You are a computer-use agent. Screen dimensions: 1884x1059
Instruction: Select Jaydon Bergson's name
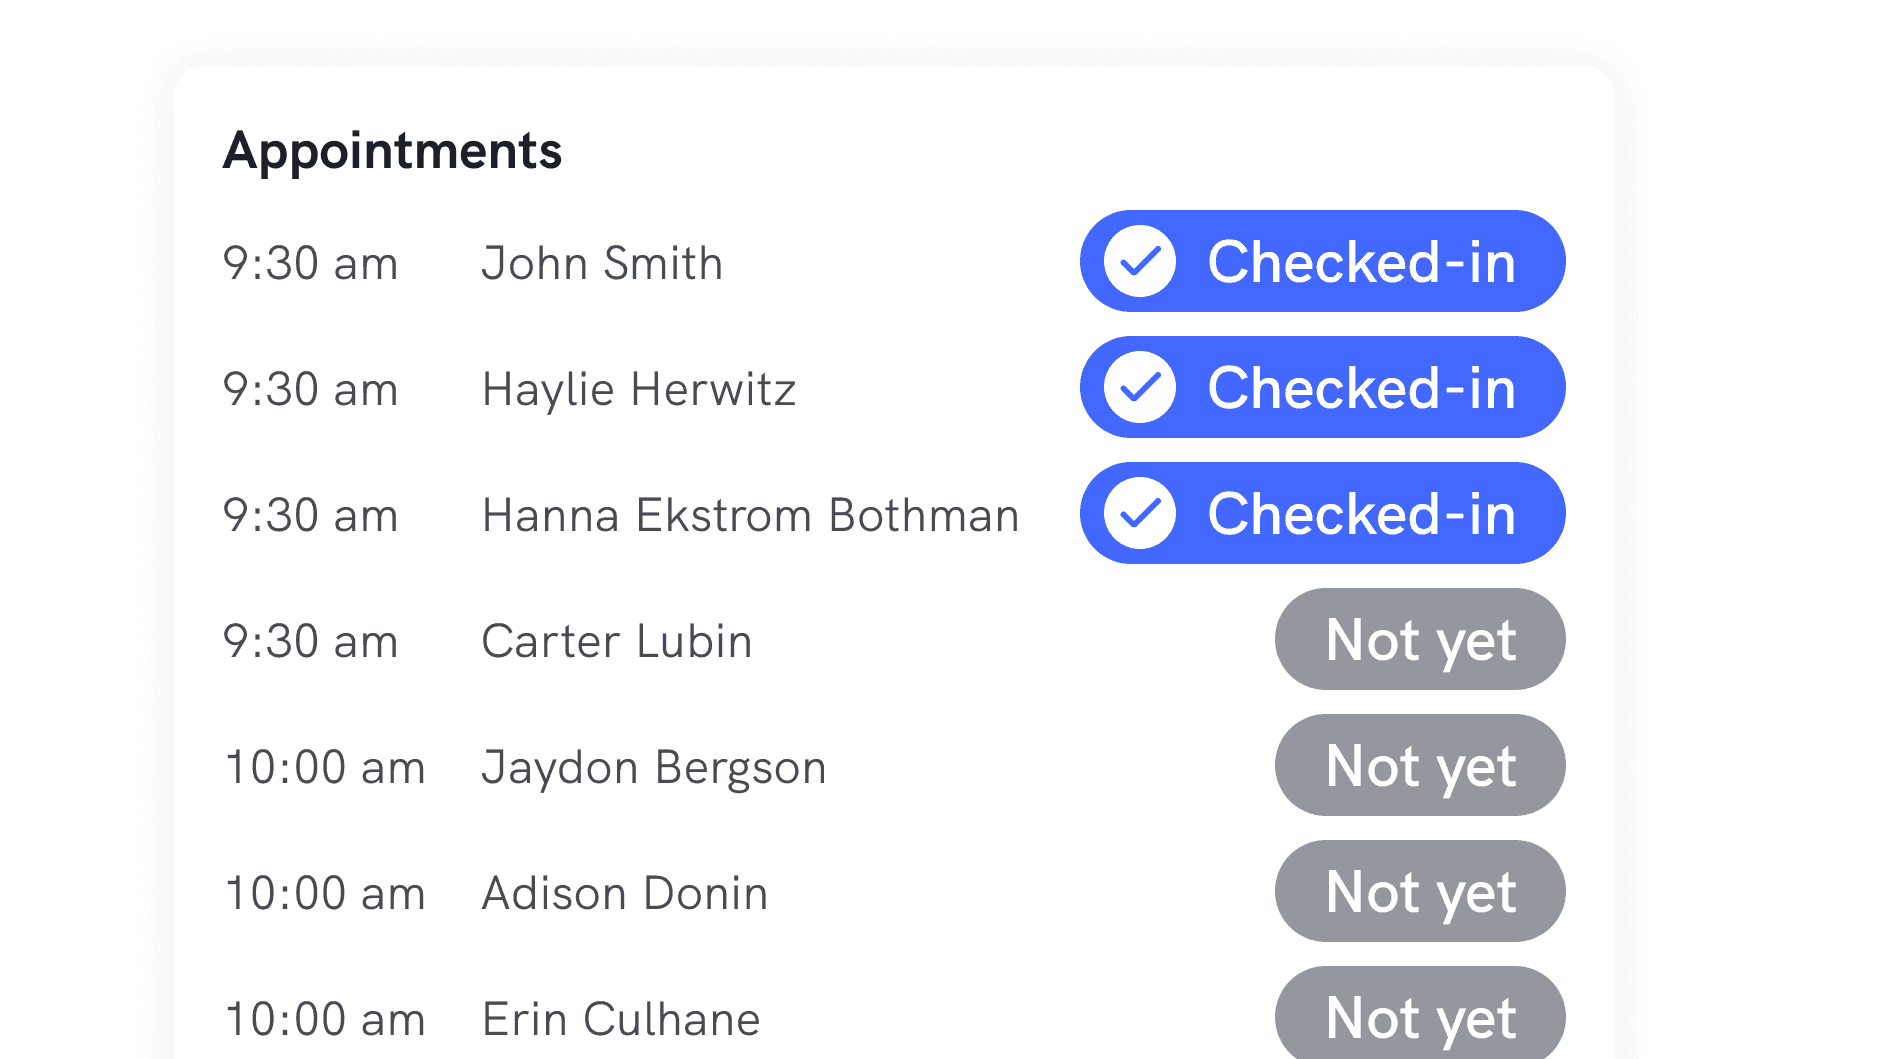[653, 768]
